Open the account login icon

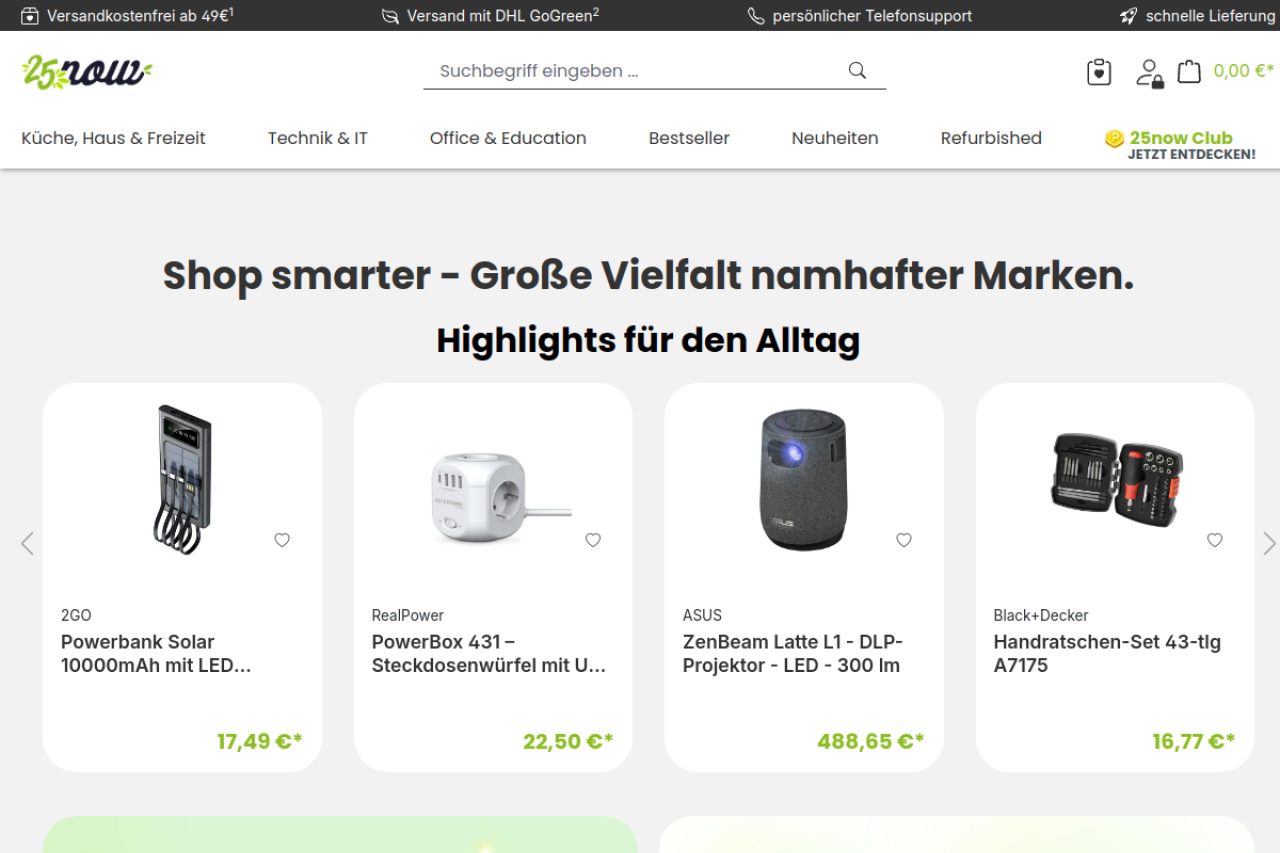[x=1149, y=72]
